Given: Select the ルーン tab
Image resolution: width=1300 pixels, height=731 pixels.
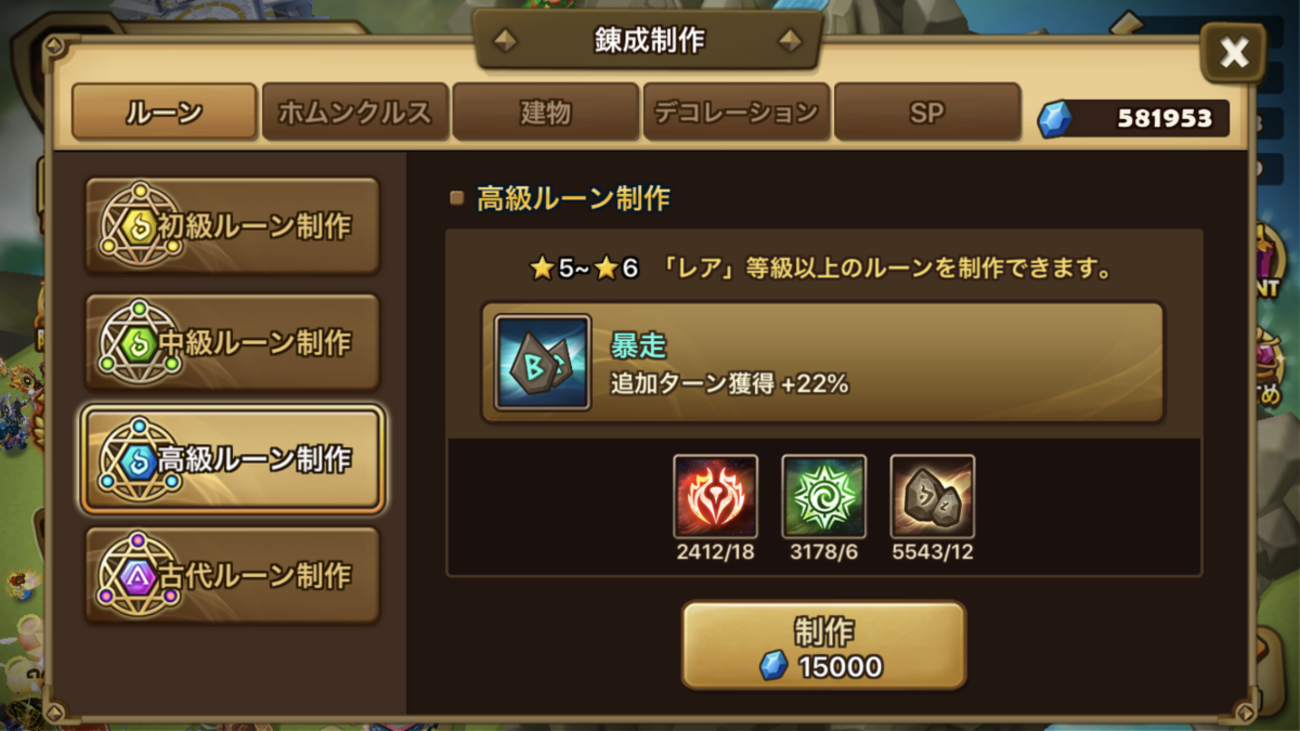Looking at the screenshot, I should pos(164,112).
